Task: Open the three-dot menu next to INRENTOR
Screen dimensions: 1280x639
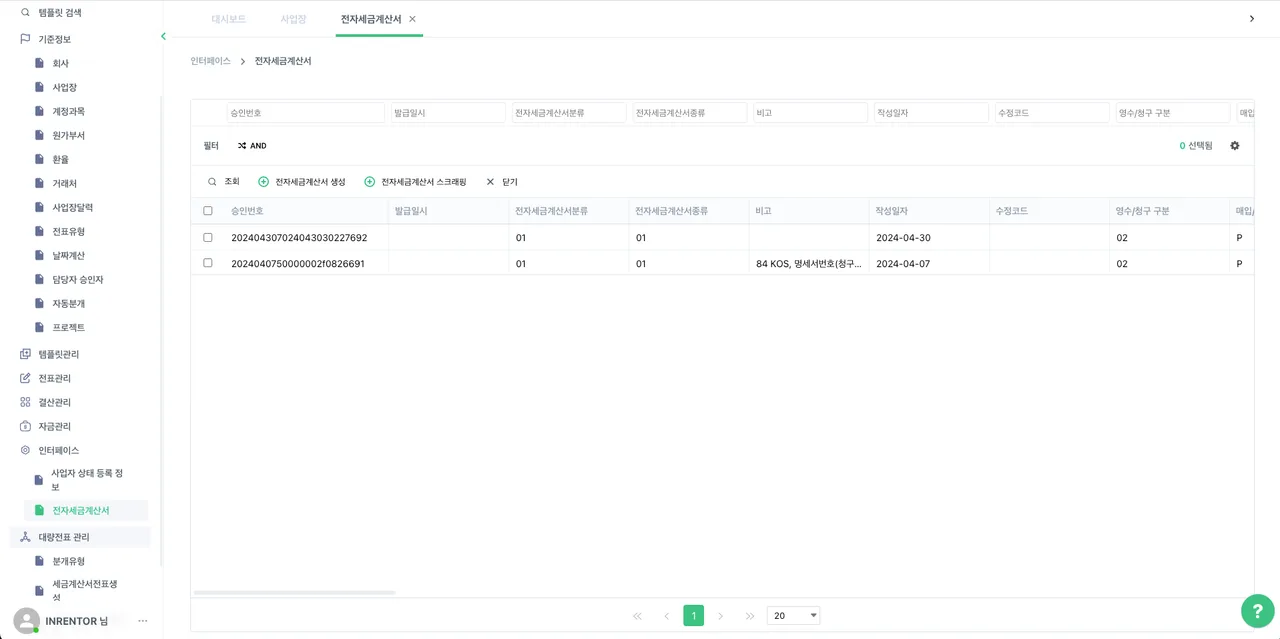Action: point(143,621)
